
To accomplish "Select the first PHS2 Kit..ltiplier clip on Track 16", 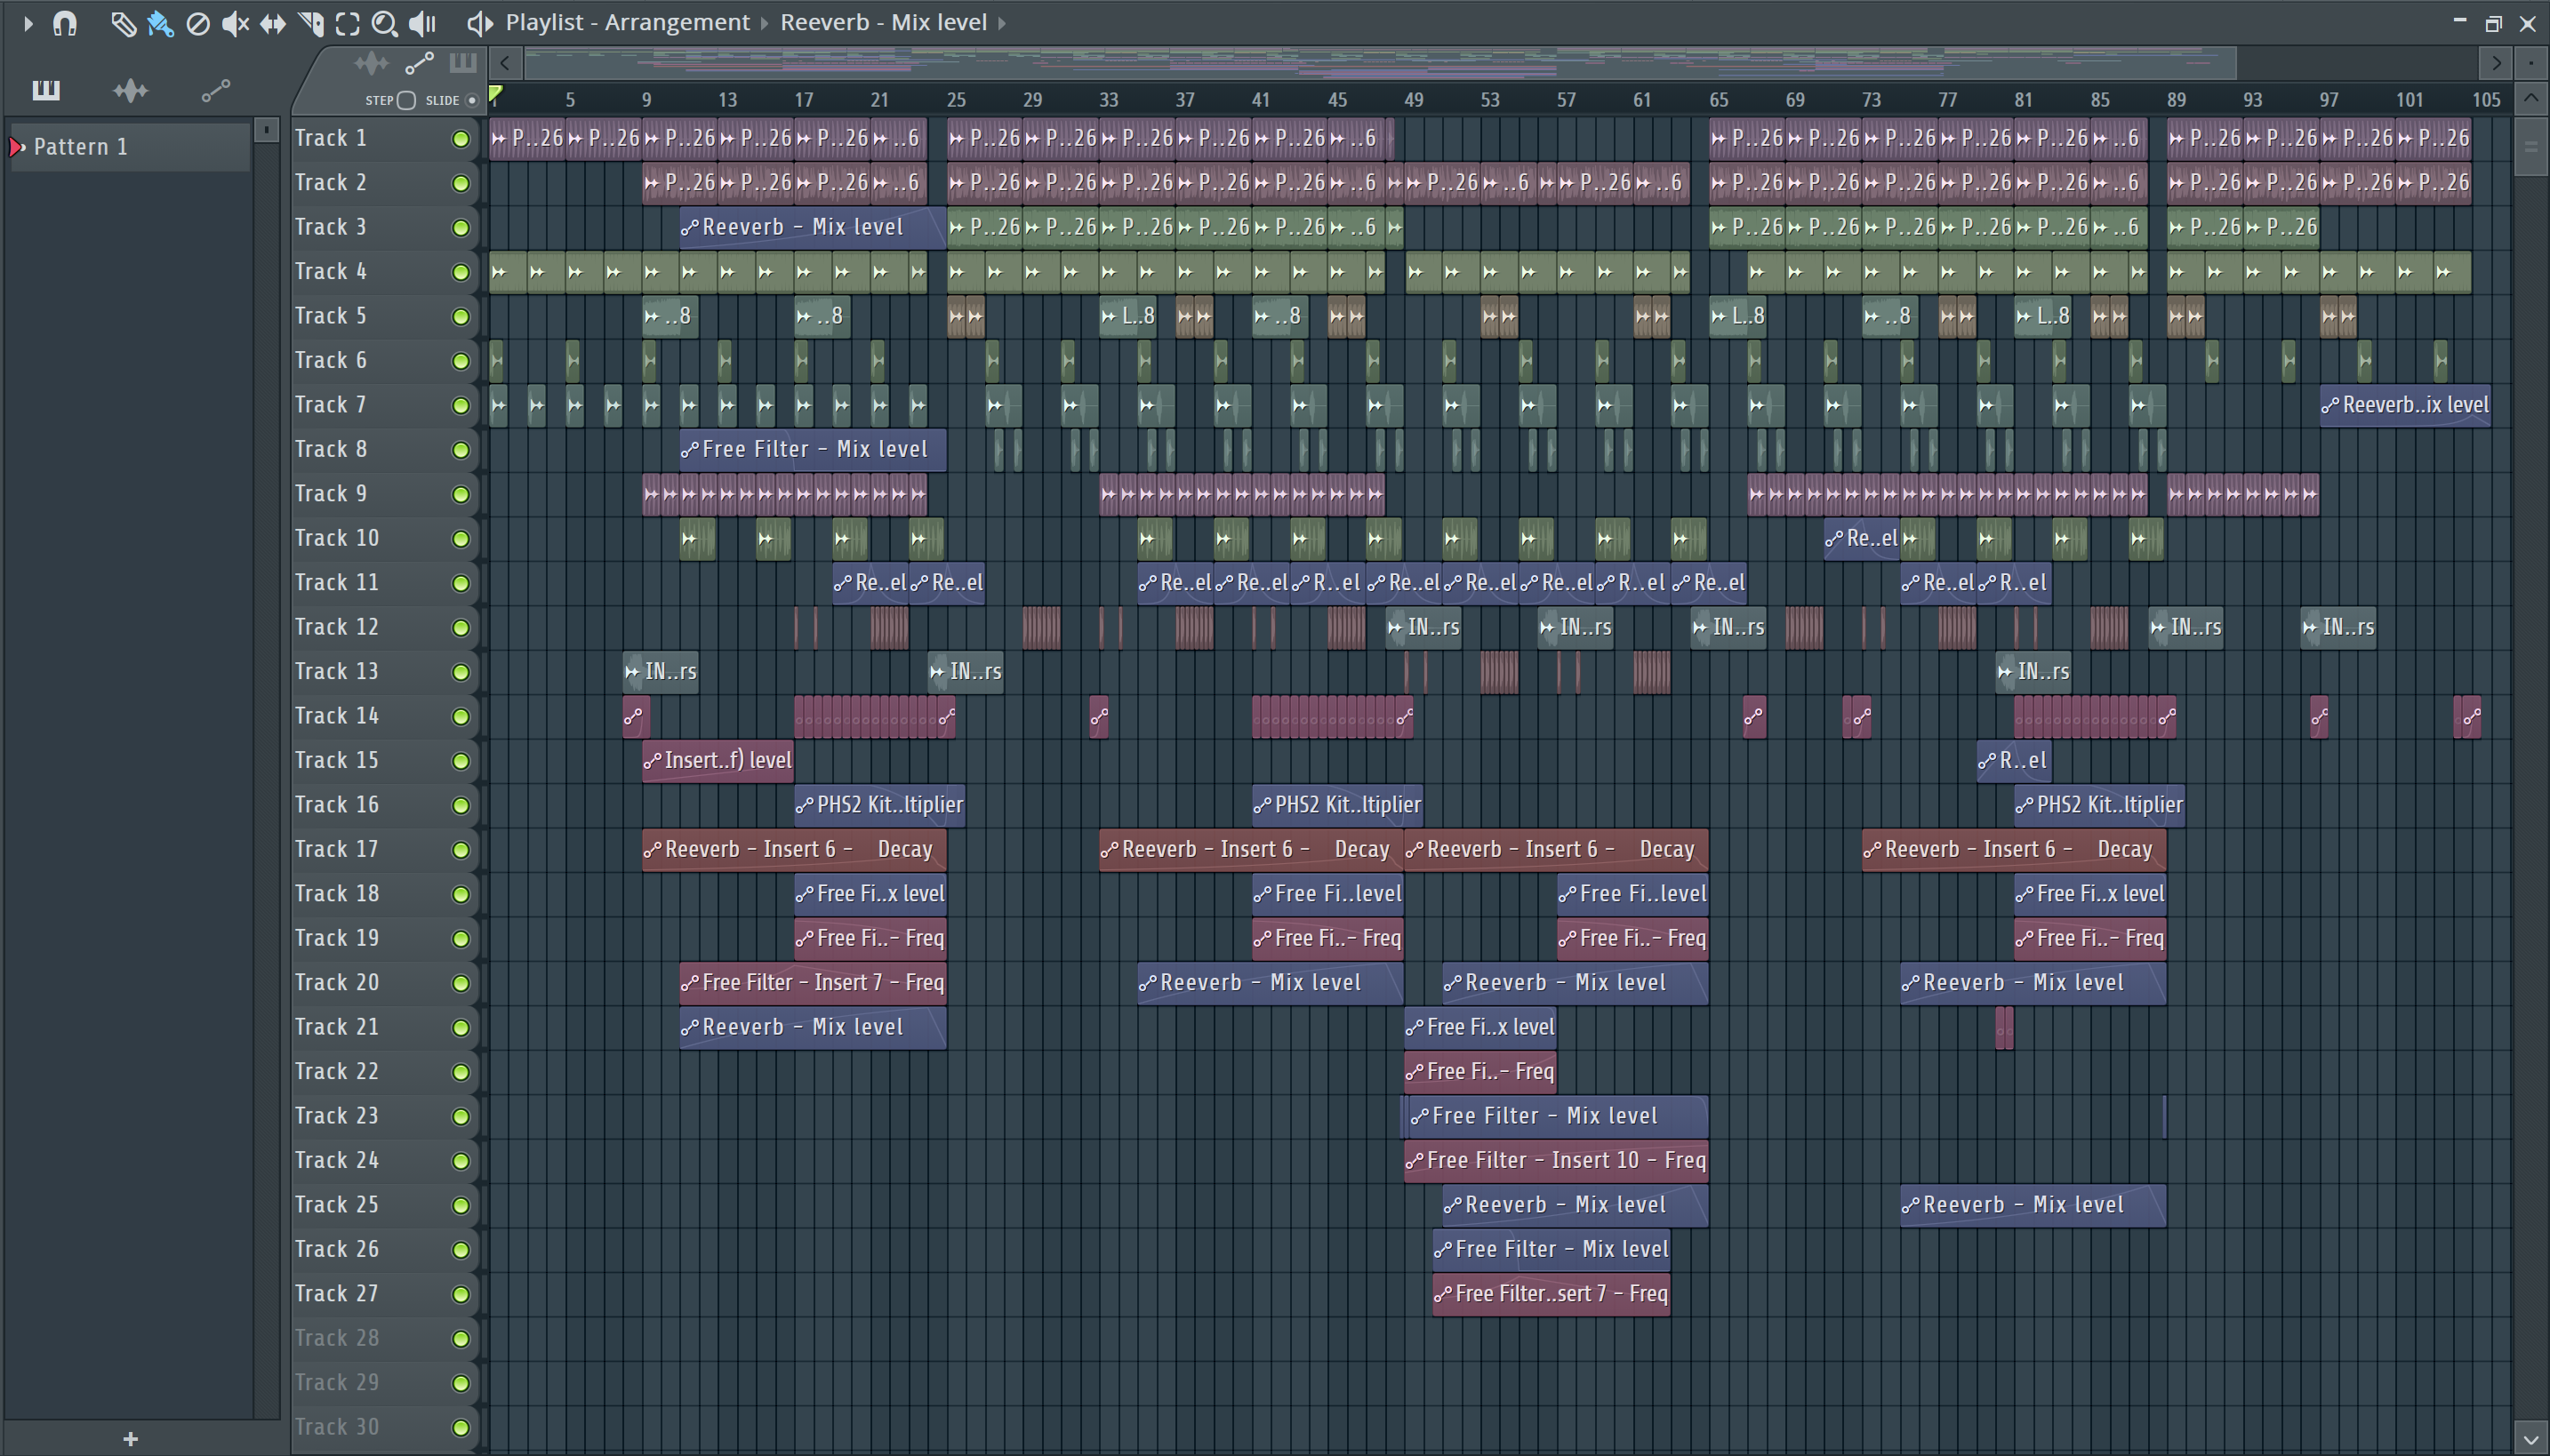I will [x=879, y=805].
